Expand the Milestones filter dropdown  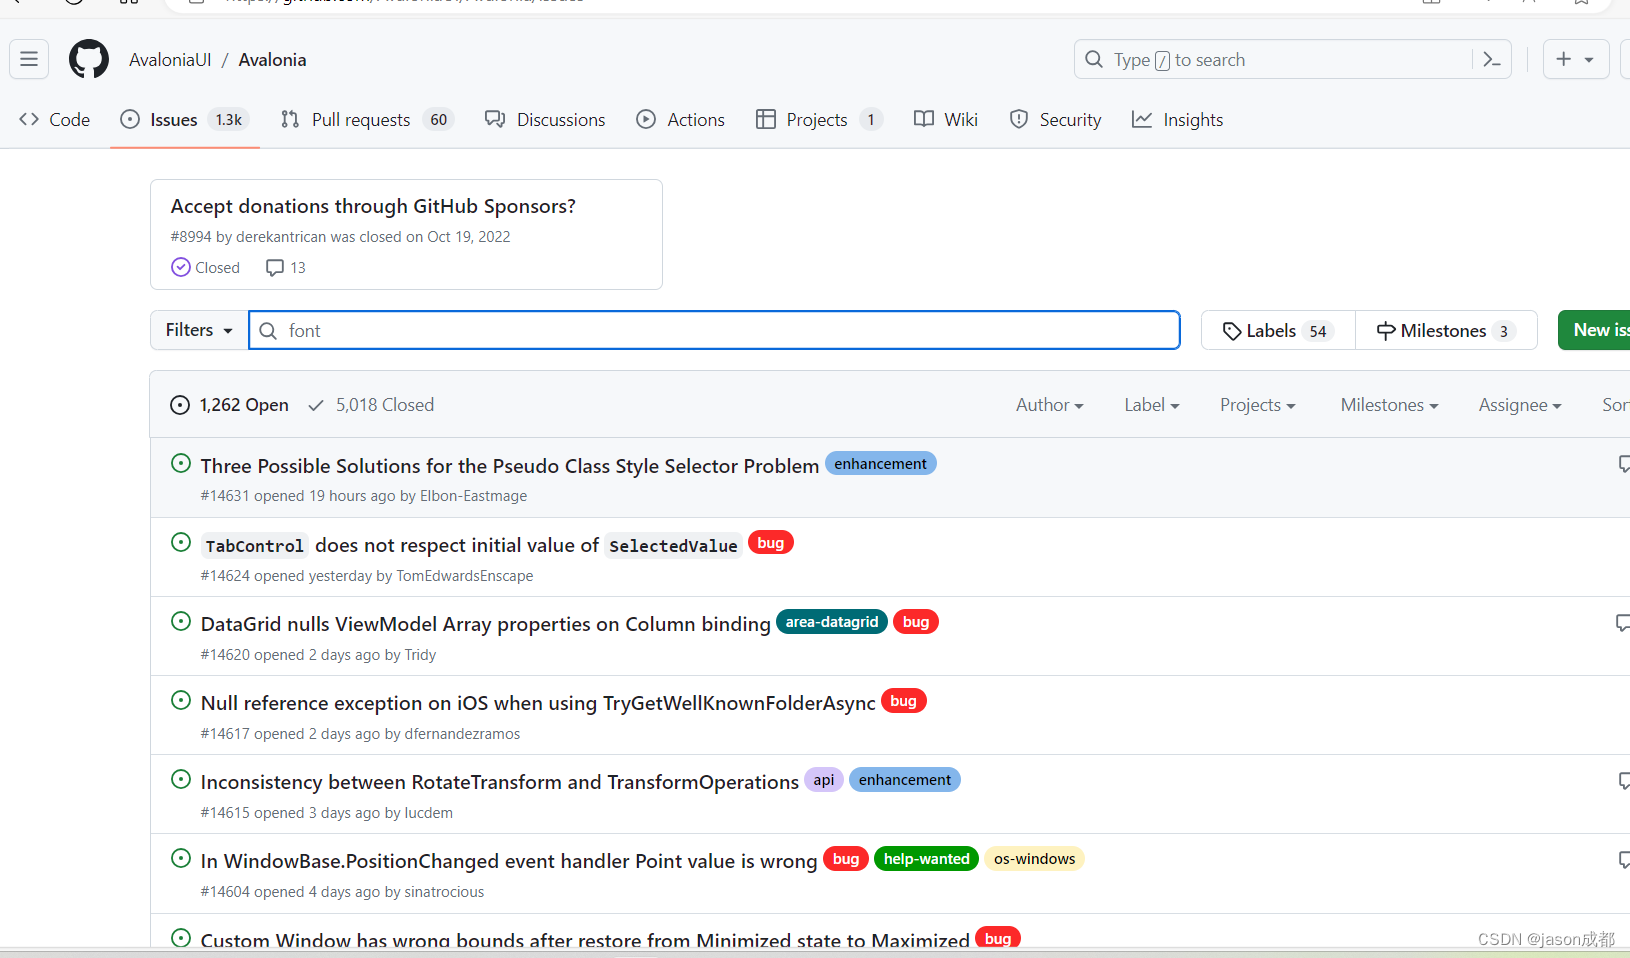pyautogui.click(x=1390, y=405)
